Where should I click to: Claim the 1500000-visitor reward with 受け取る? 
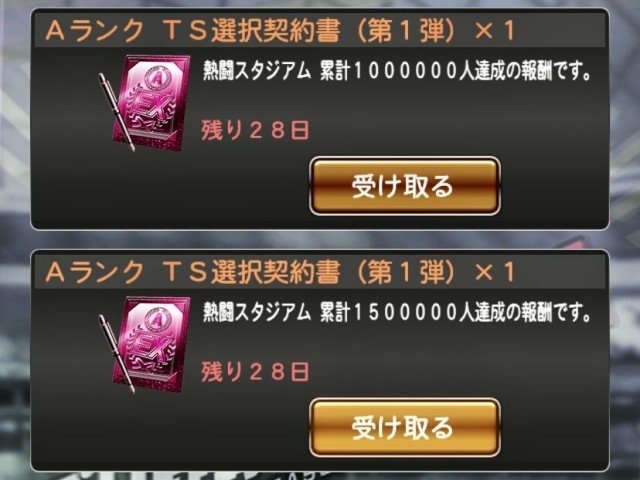[404, 427]
